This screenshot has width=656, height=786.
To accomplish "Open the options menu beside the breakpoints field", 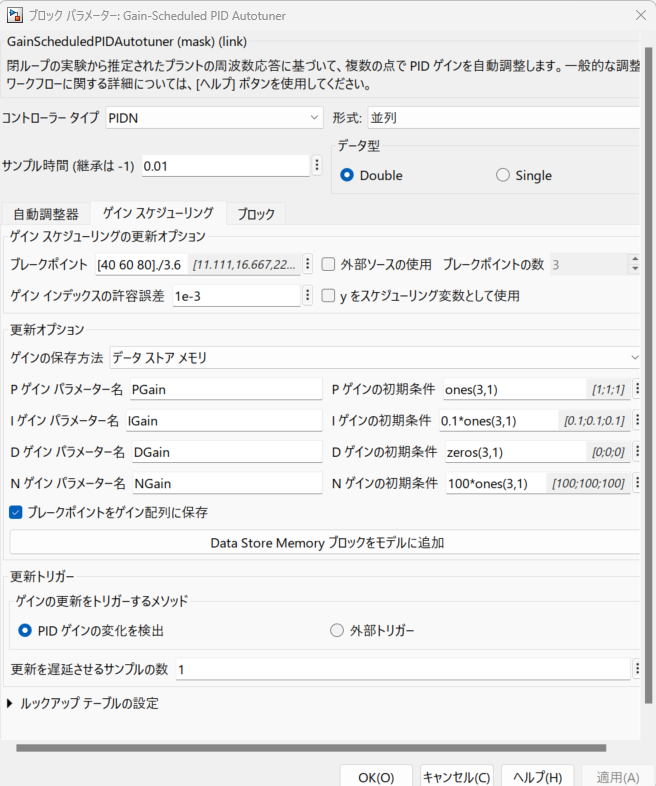I will click(x=308, y=264).
